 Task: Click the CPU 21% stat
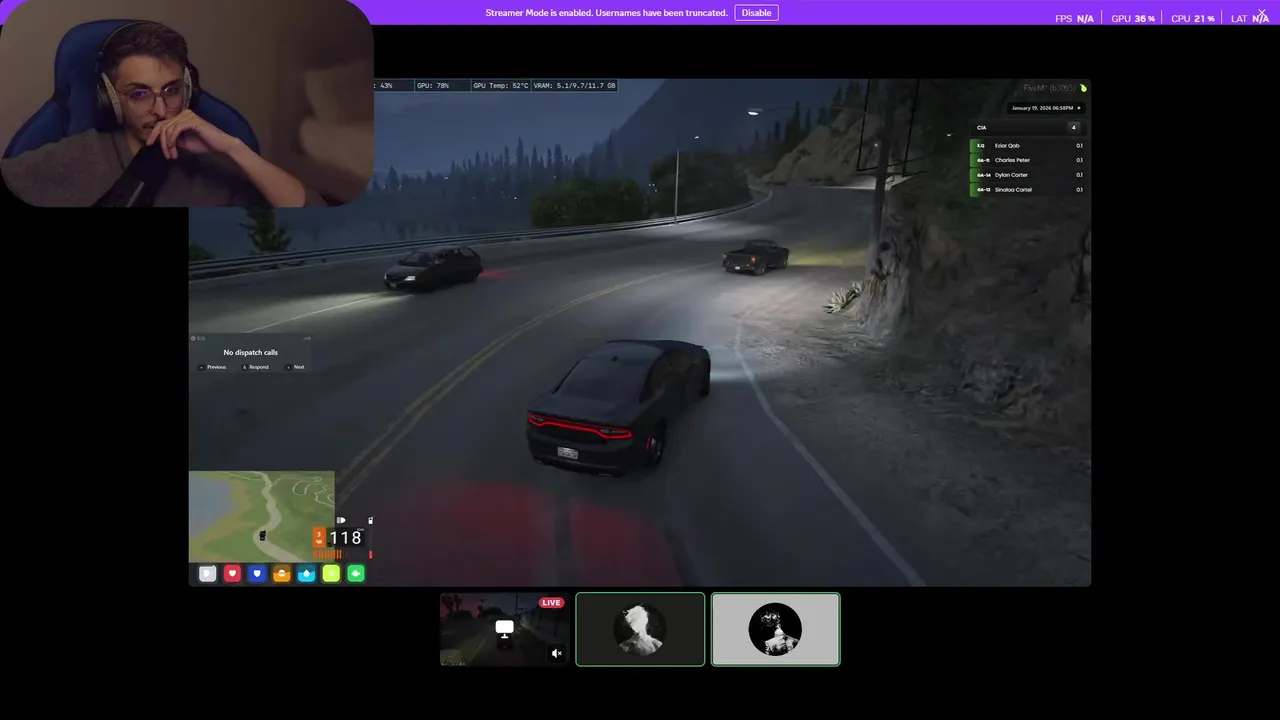click(1193, 19)
